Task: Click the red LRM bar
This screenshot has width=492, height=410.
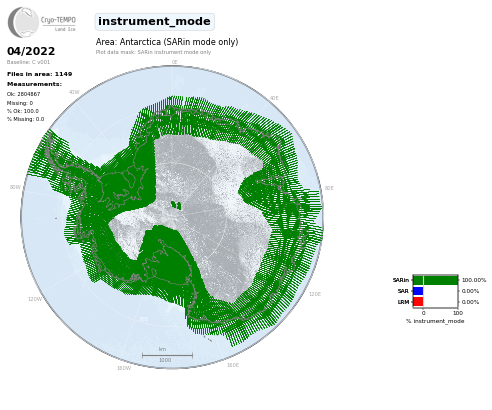Action: [x=418, y=302]
